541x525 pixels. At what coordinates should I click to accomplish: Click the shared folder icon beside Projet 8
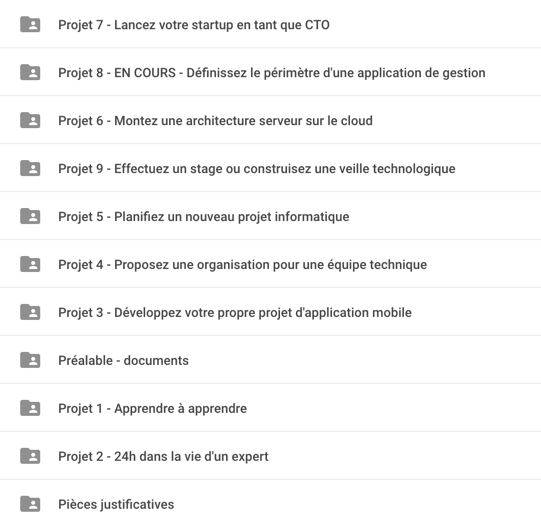[30, 72]
